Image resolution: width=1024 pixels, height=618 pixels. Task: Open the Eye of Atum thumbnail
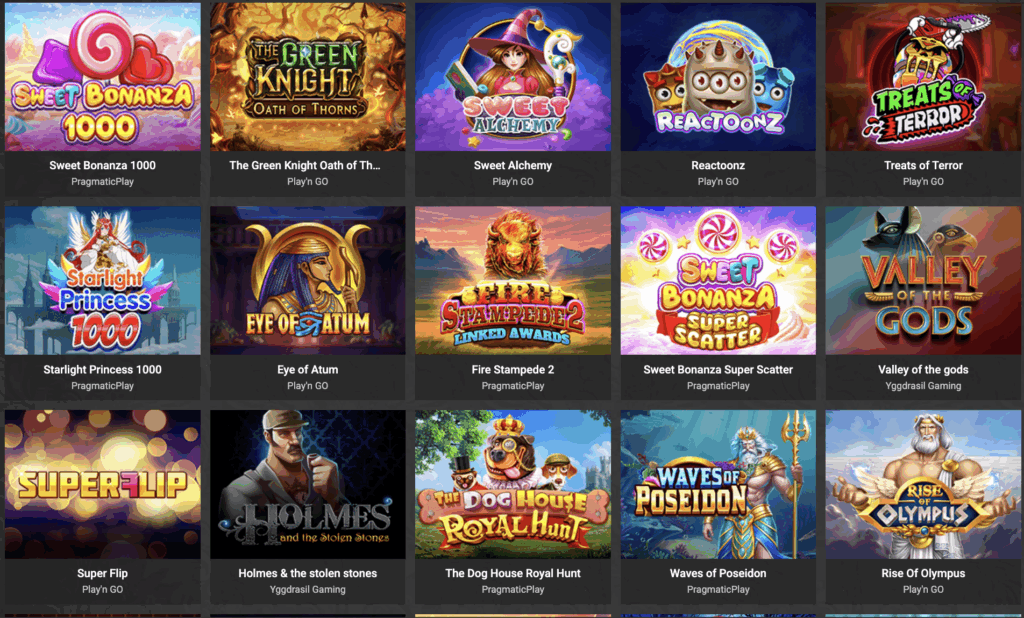308,281
